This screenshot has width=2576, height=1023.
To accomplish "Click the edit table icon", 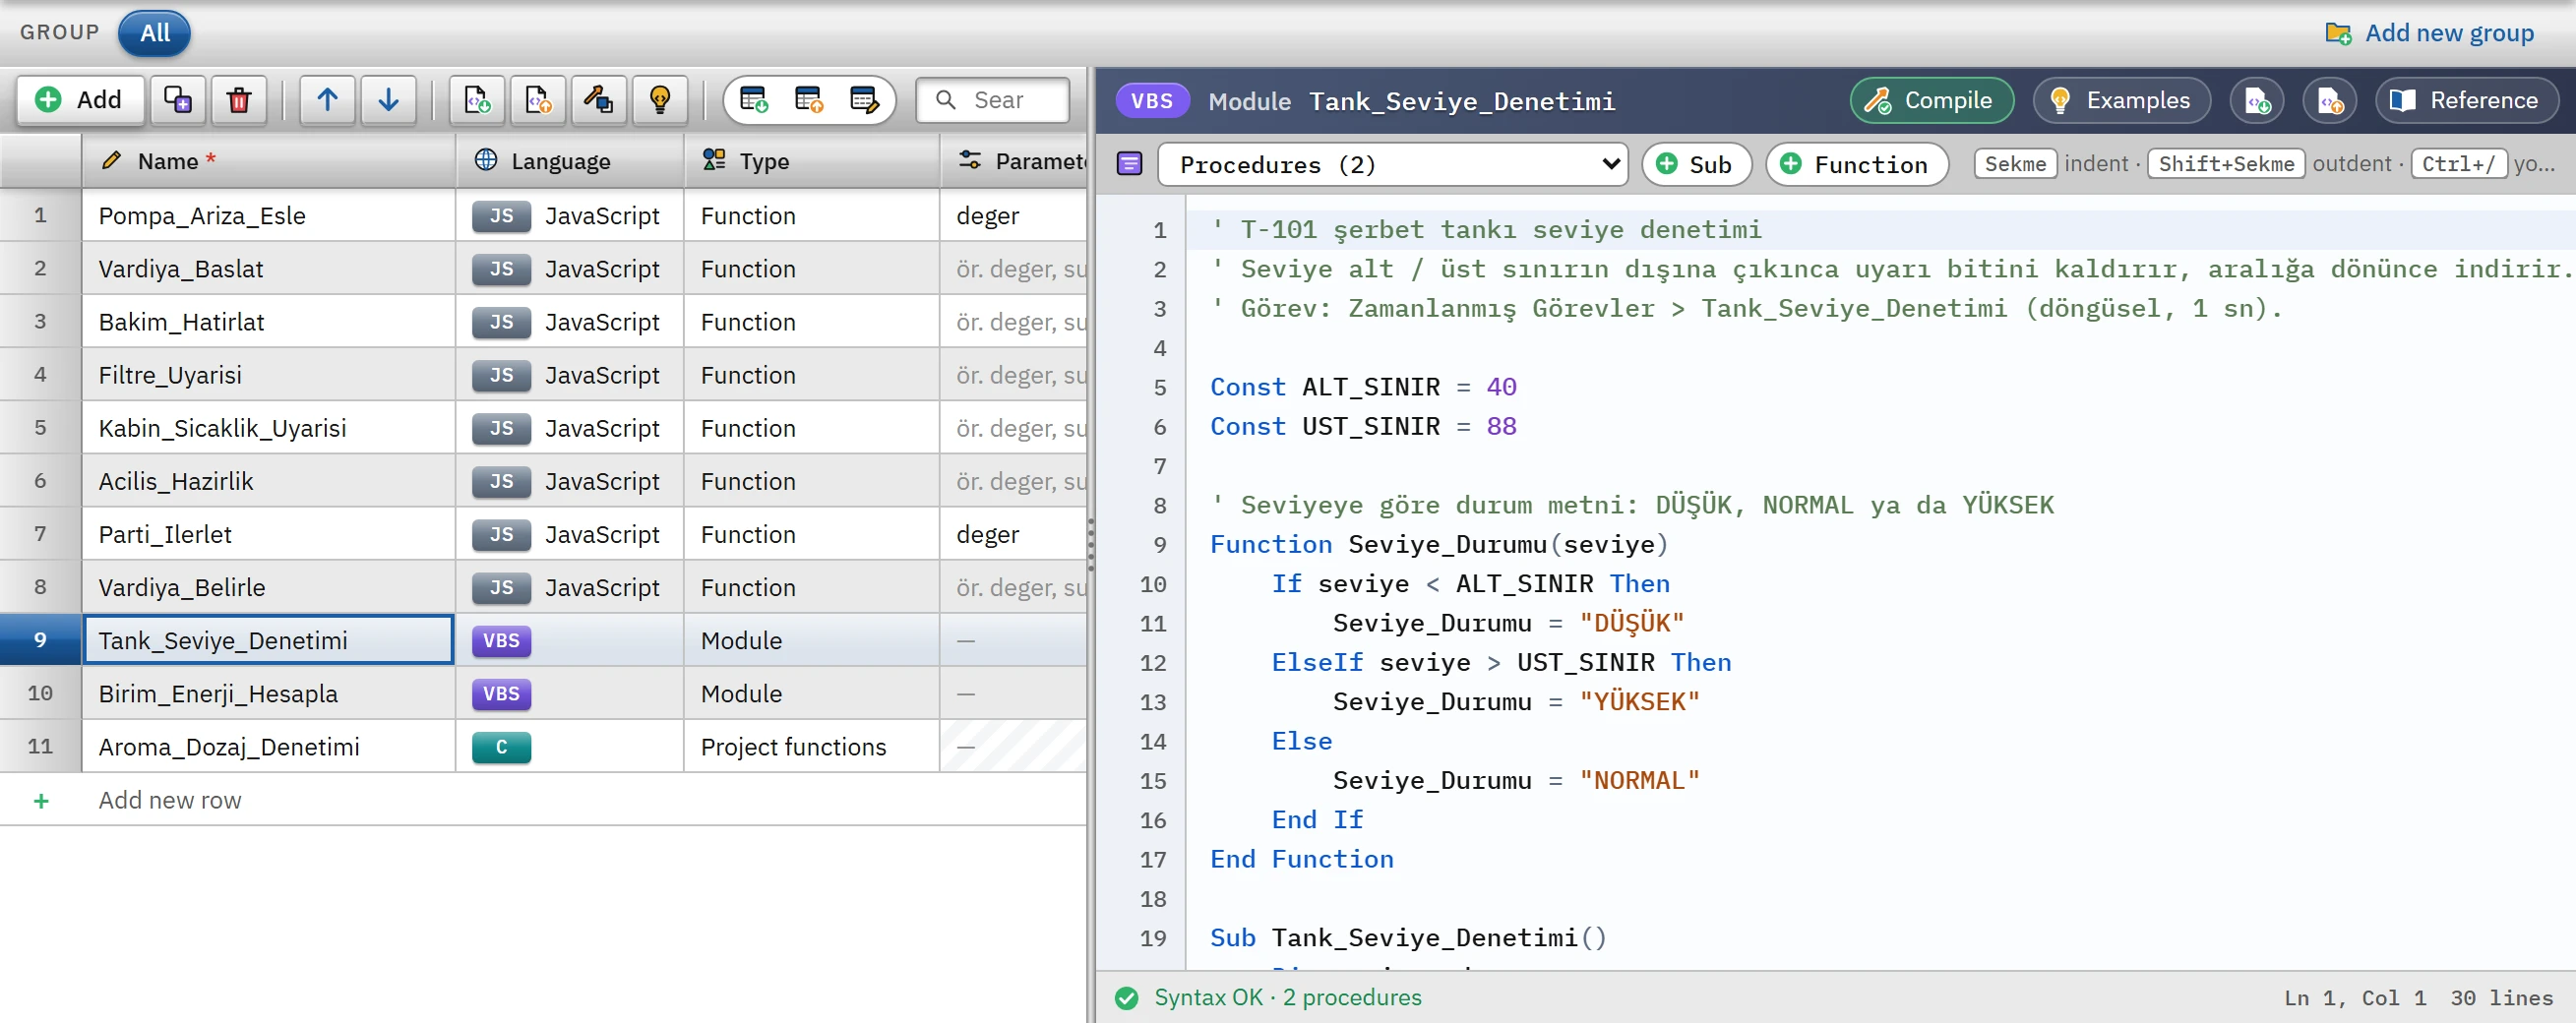I will [x=863, y=100].
